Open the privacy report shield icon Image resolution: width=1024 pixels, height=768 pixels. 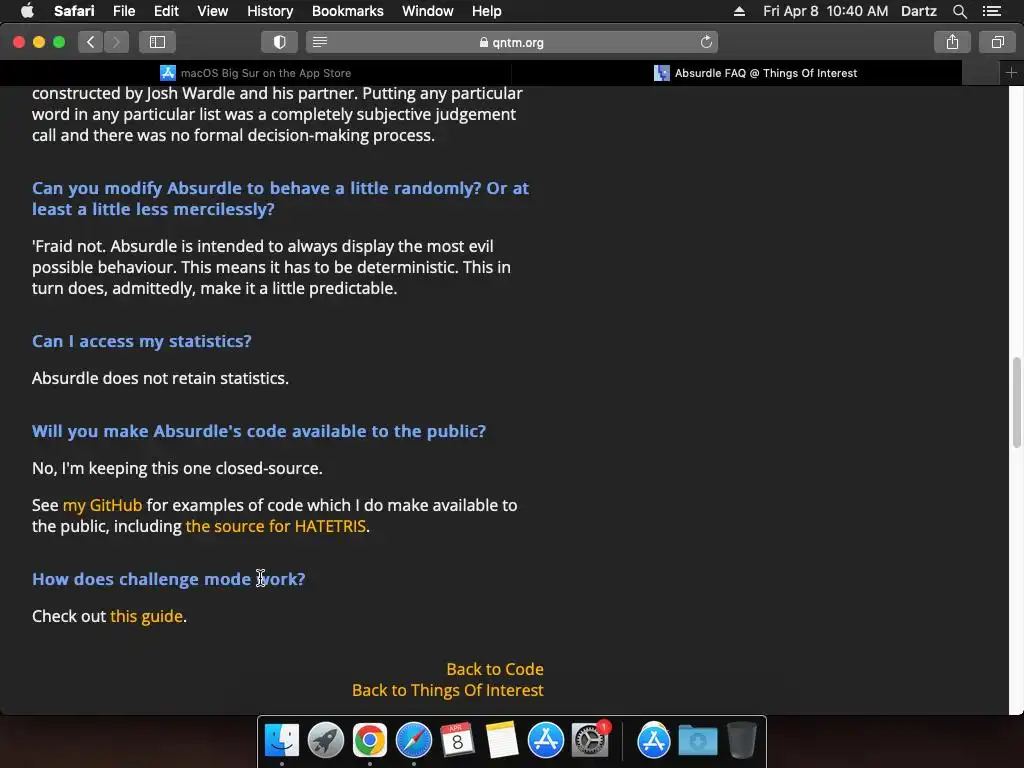pyautogui.click(x=280, y=42)
